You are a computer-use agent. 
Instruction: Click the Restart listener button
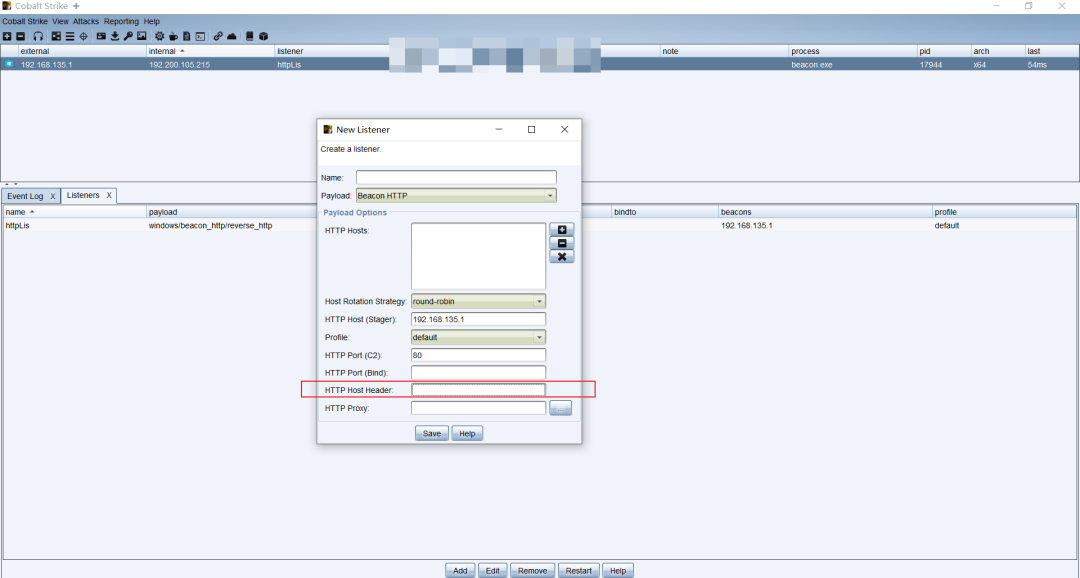pos(579,570)
